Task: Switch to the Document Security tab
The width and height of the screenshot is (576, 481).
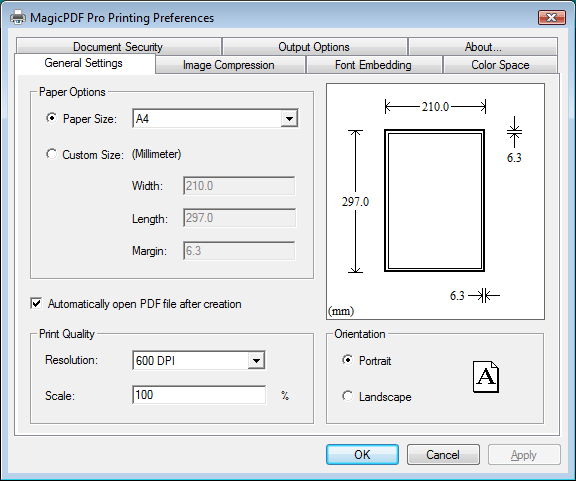Action: 118,47
